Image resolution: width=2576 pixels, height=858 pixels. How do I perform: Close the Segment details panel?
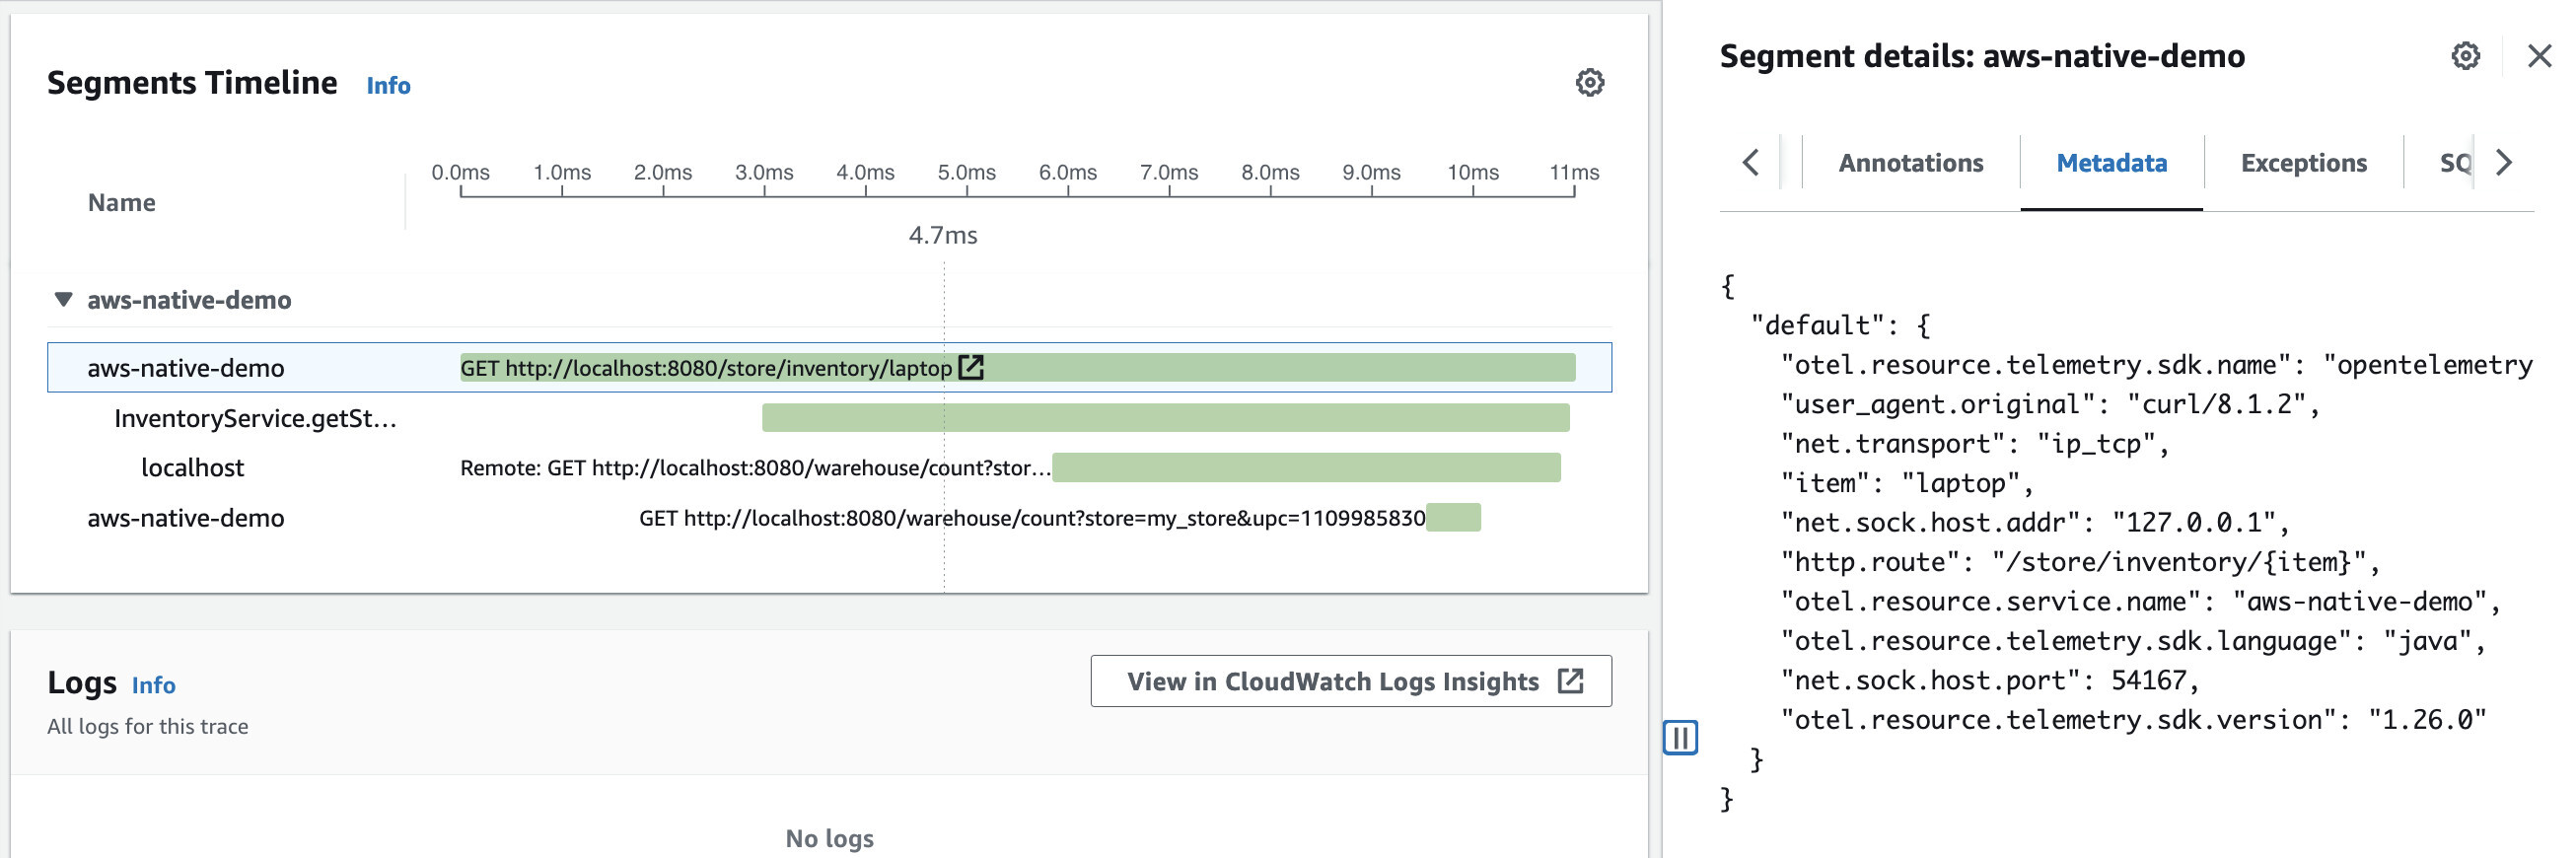(x=2539, y=56)
